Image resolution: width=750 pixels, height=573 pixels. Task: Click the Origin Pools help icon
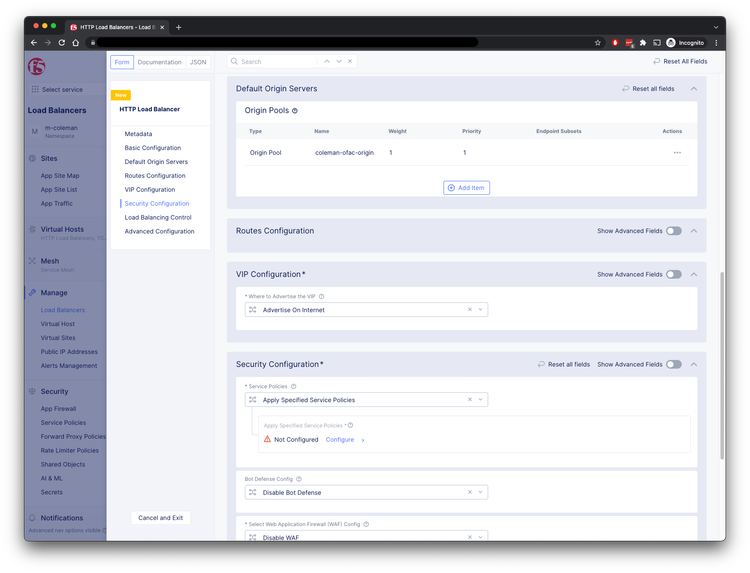(x=295, y=111)
